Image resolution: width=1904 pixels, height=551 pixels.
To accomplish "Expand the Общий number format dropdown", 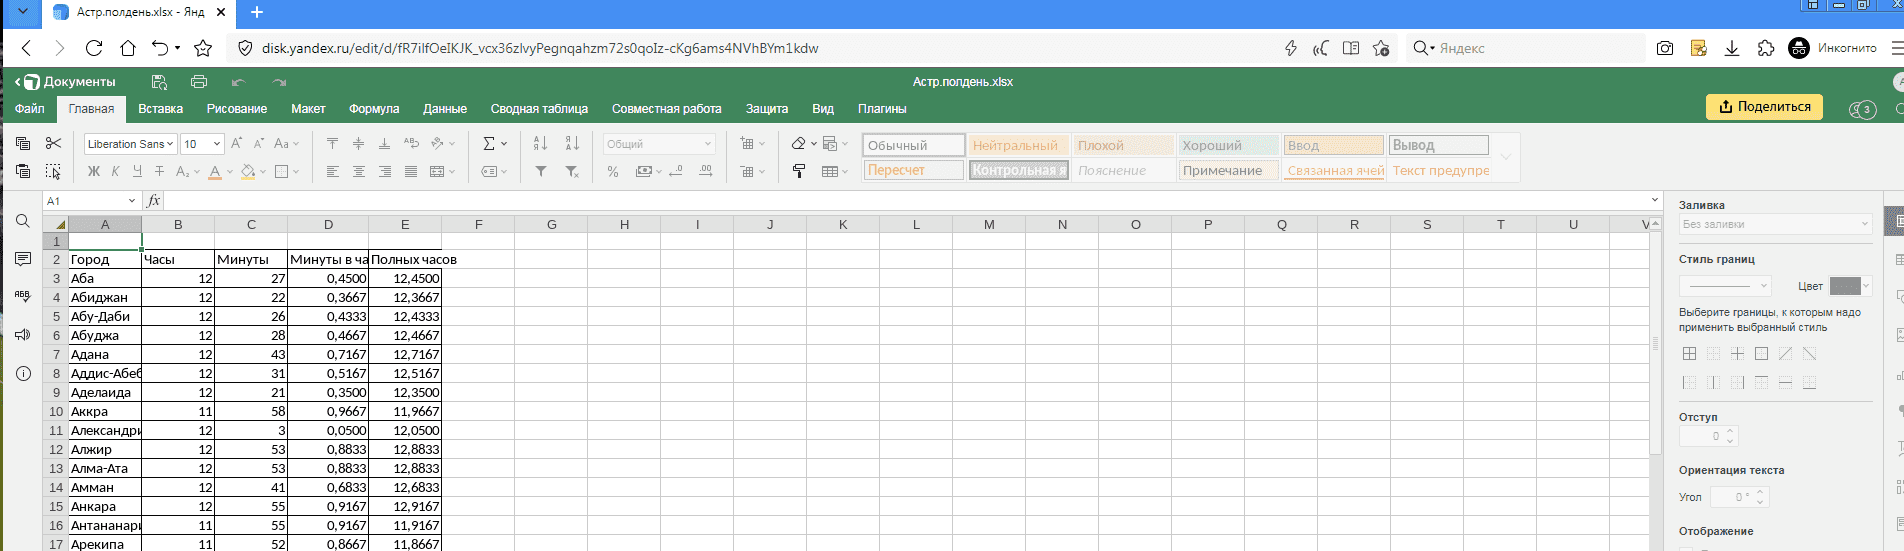I will pyautogui.click(x=659, y=144).
